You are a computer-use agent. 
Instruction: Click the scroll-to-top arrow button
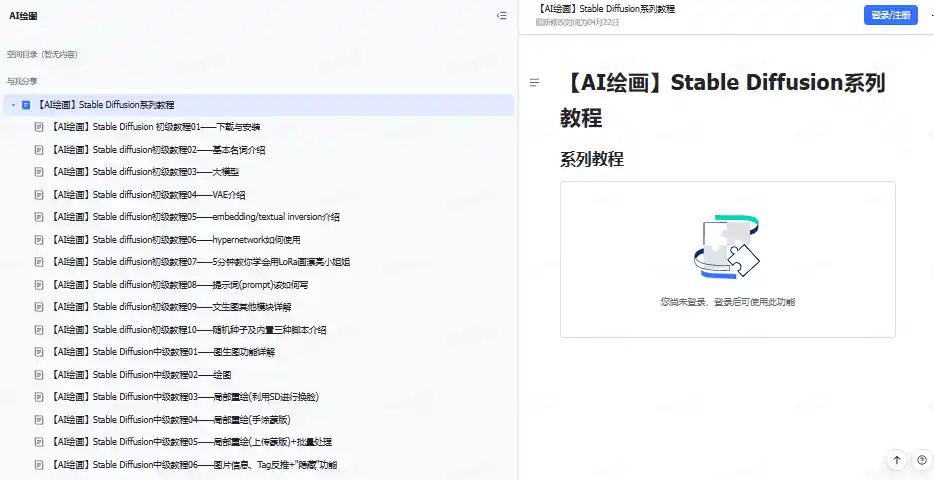(896, 460)
